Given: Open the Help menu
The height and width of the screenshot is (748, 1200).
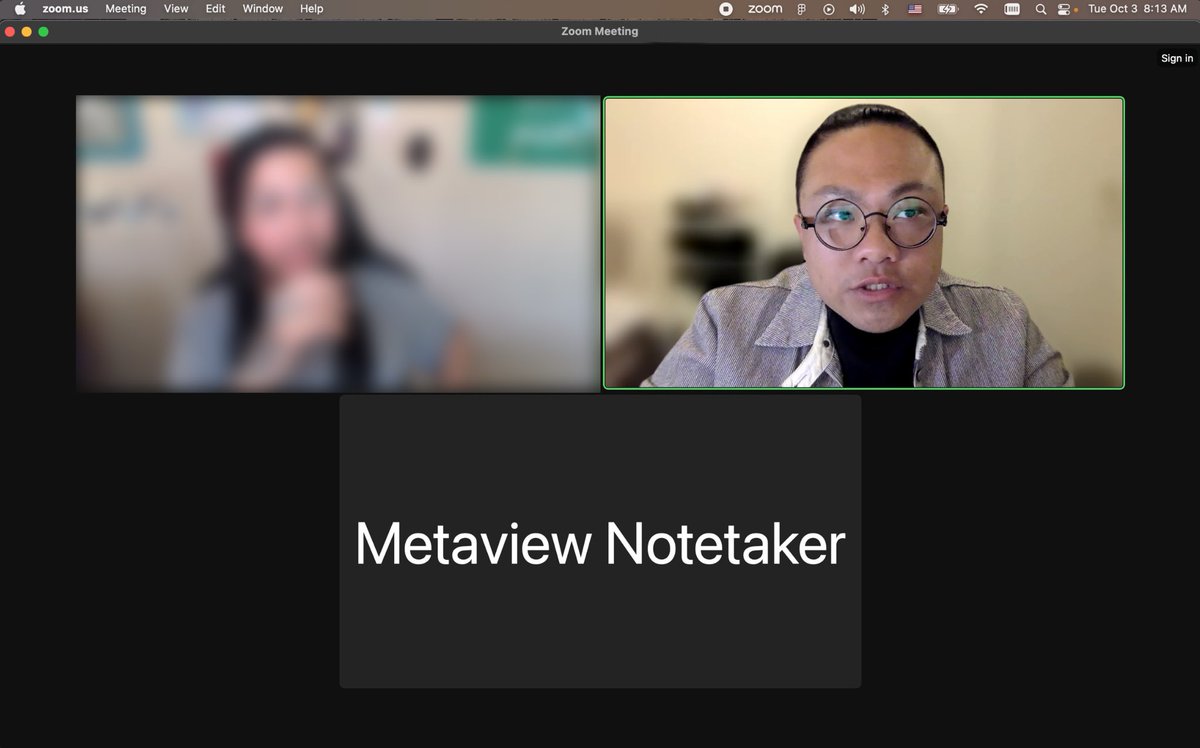Looking at the screenshot, I should (312, 8).
